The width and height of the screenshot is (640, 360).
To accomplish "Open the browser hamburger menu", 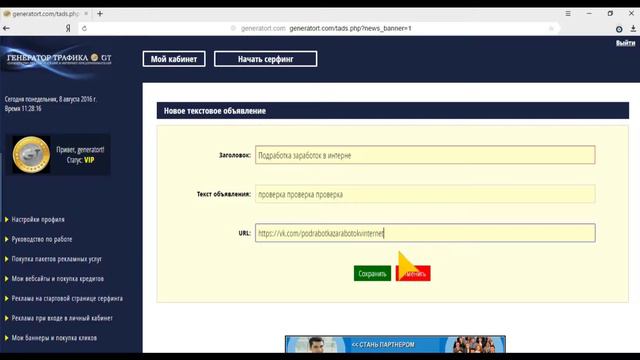I will point(568,13).
